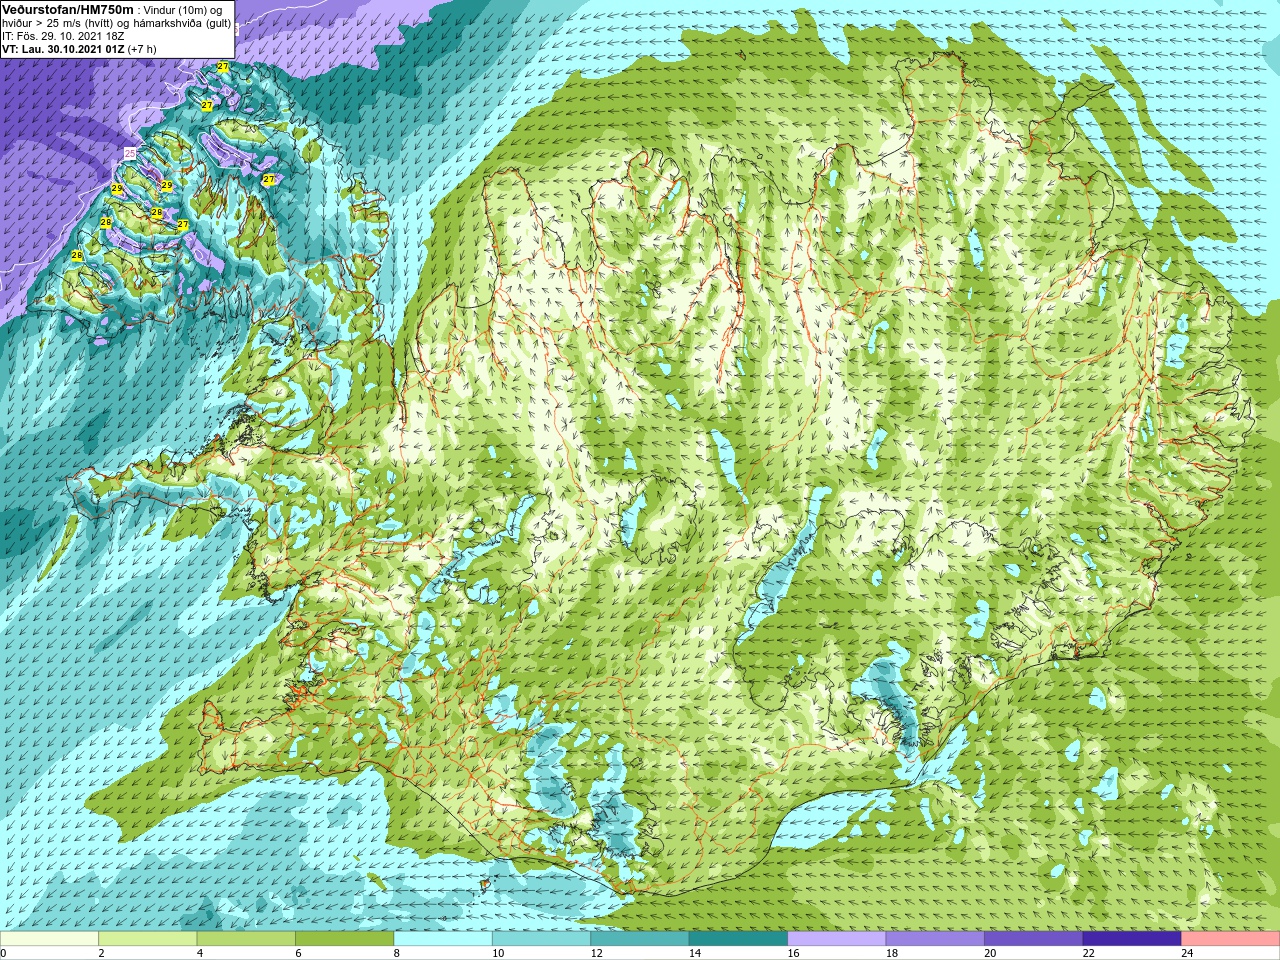This screenshot has height=960, width=1280.
Task: Click the legend scale label "22"
Action: [x=1089, y=953]
